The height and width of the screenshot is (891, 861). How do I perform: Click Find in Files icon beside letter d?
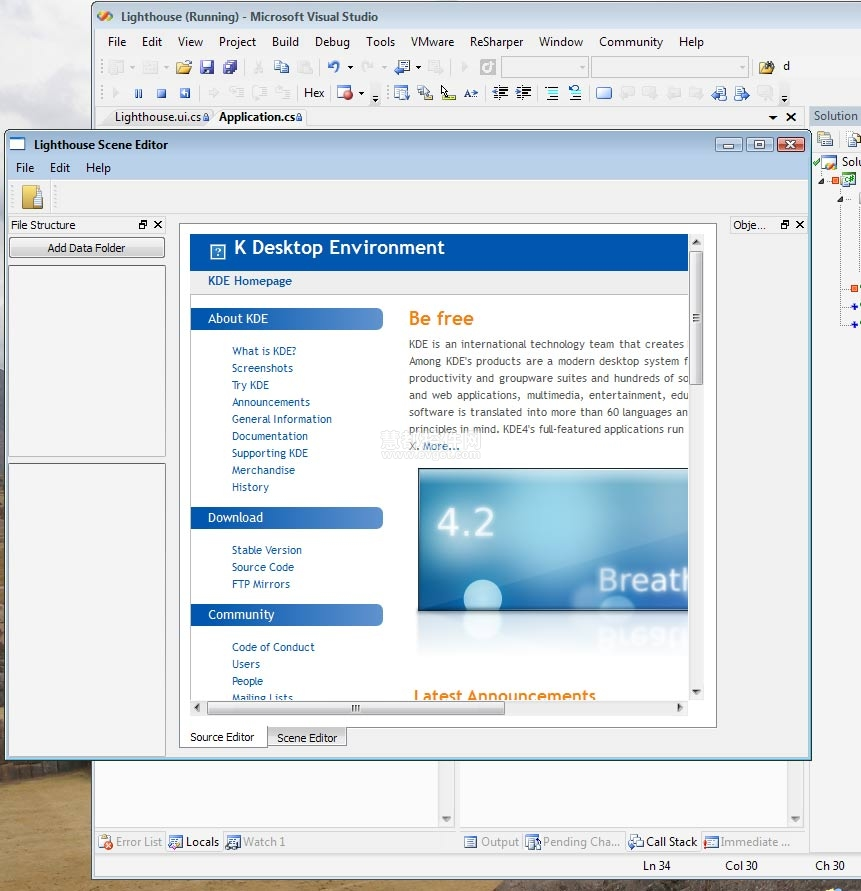pyautogui.click(x=766, y=68)
